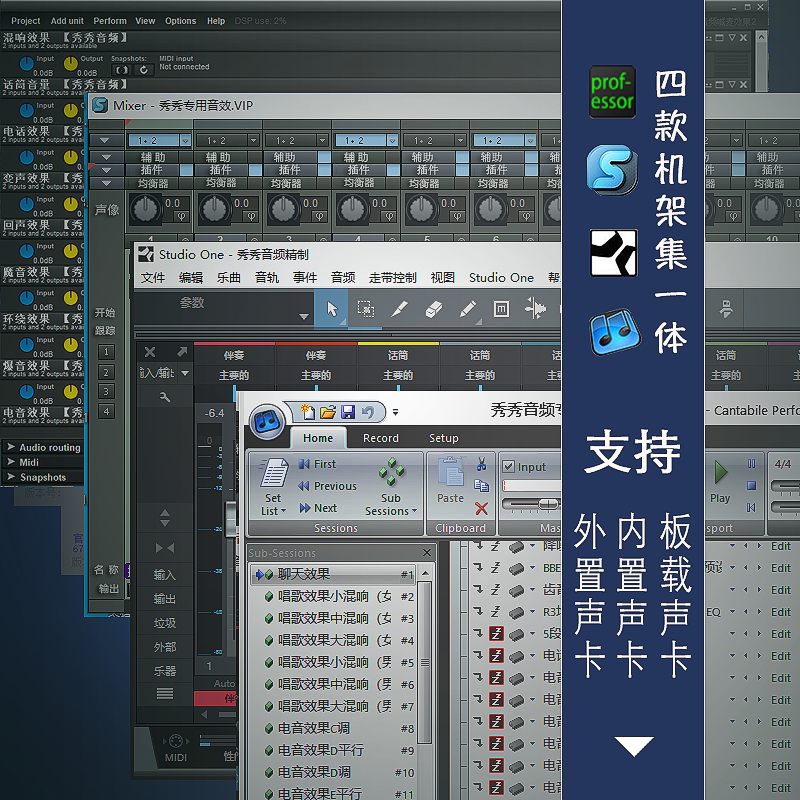Select the arrow pointer tool in Studio One
Screen dimensions: 800x800
[x=332, y=309]
